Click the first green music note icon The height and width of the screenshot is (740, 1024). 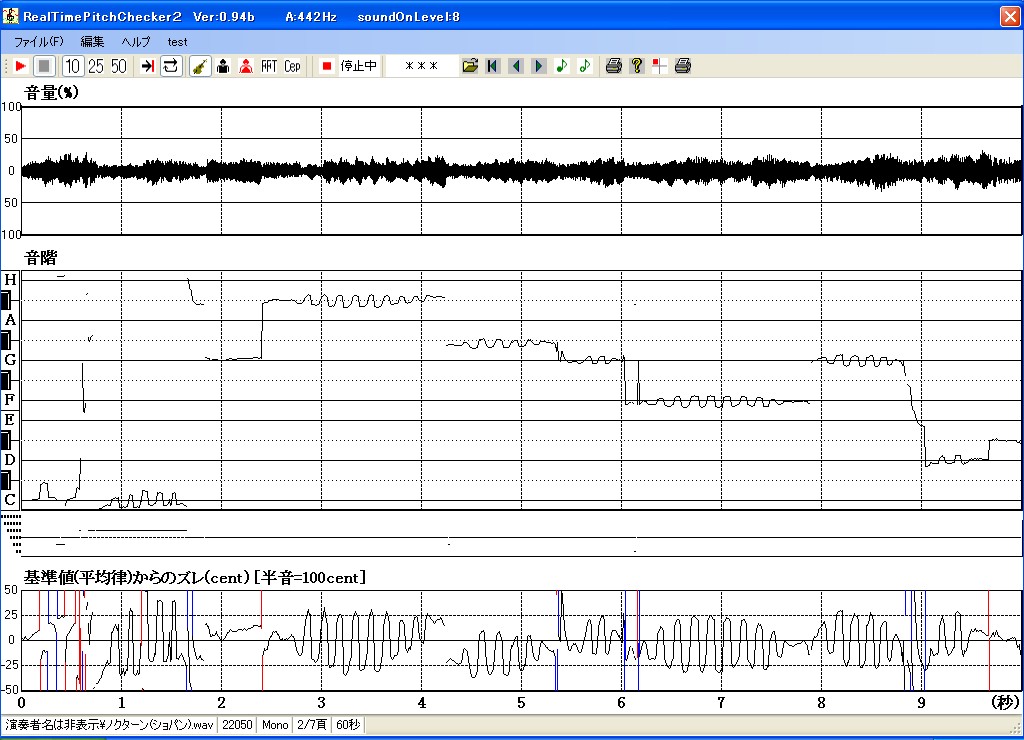pyautogui.click(x=562, y=66)
